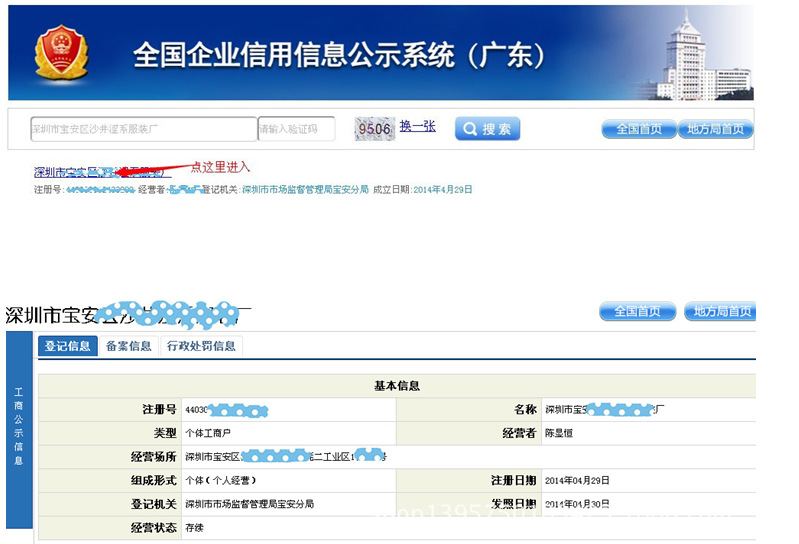Image resolution: width=799 pixels, height=544 pixels.
Task: Click the 请输入验证码 captcha input field
Action: coord(296,129)
